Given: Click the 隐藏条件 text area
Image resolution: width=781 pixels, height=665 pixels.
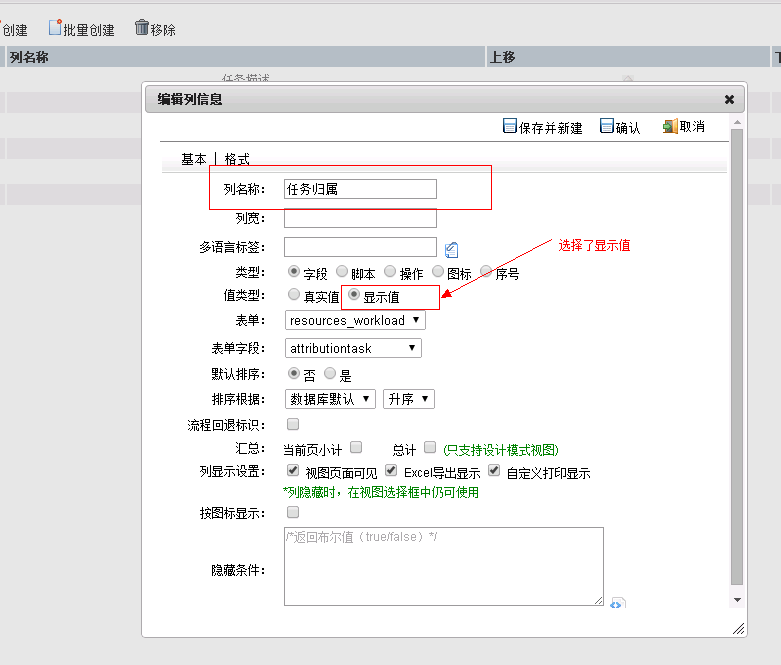Looking at the screenshot, I should pyautogui.click(x=444, y=566).
